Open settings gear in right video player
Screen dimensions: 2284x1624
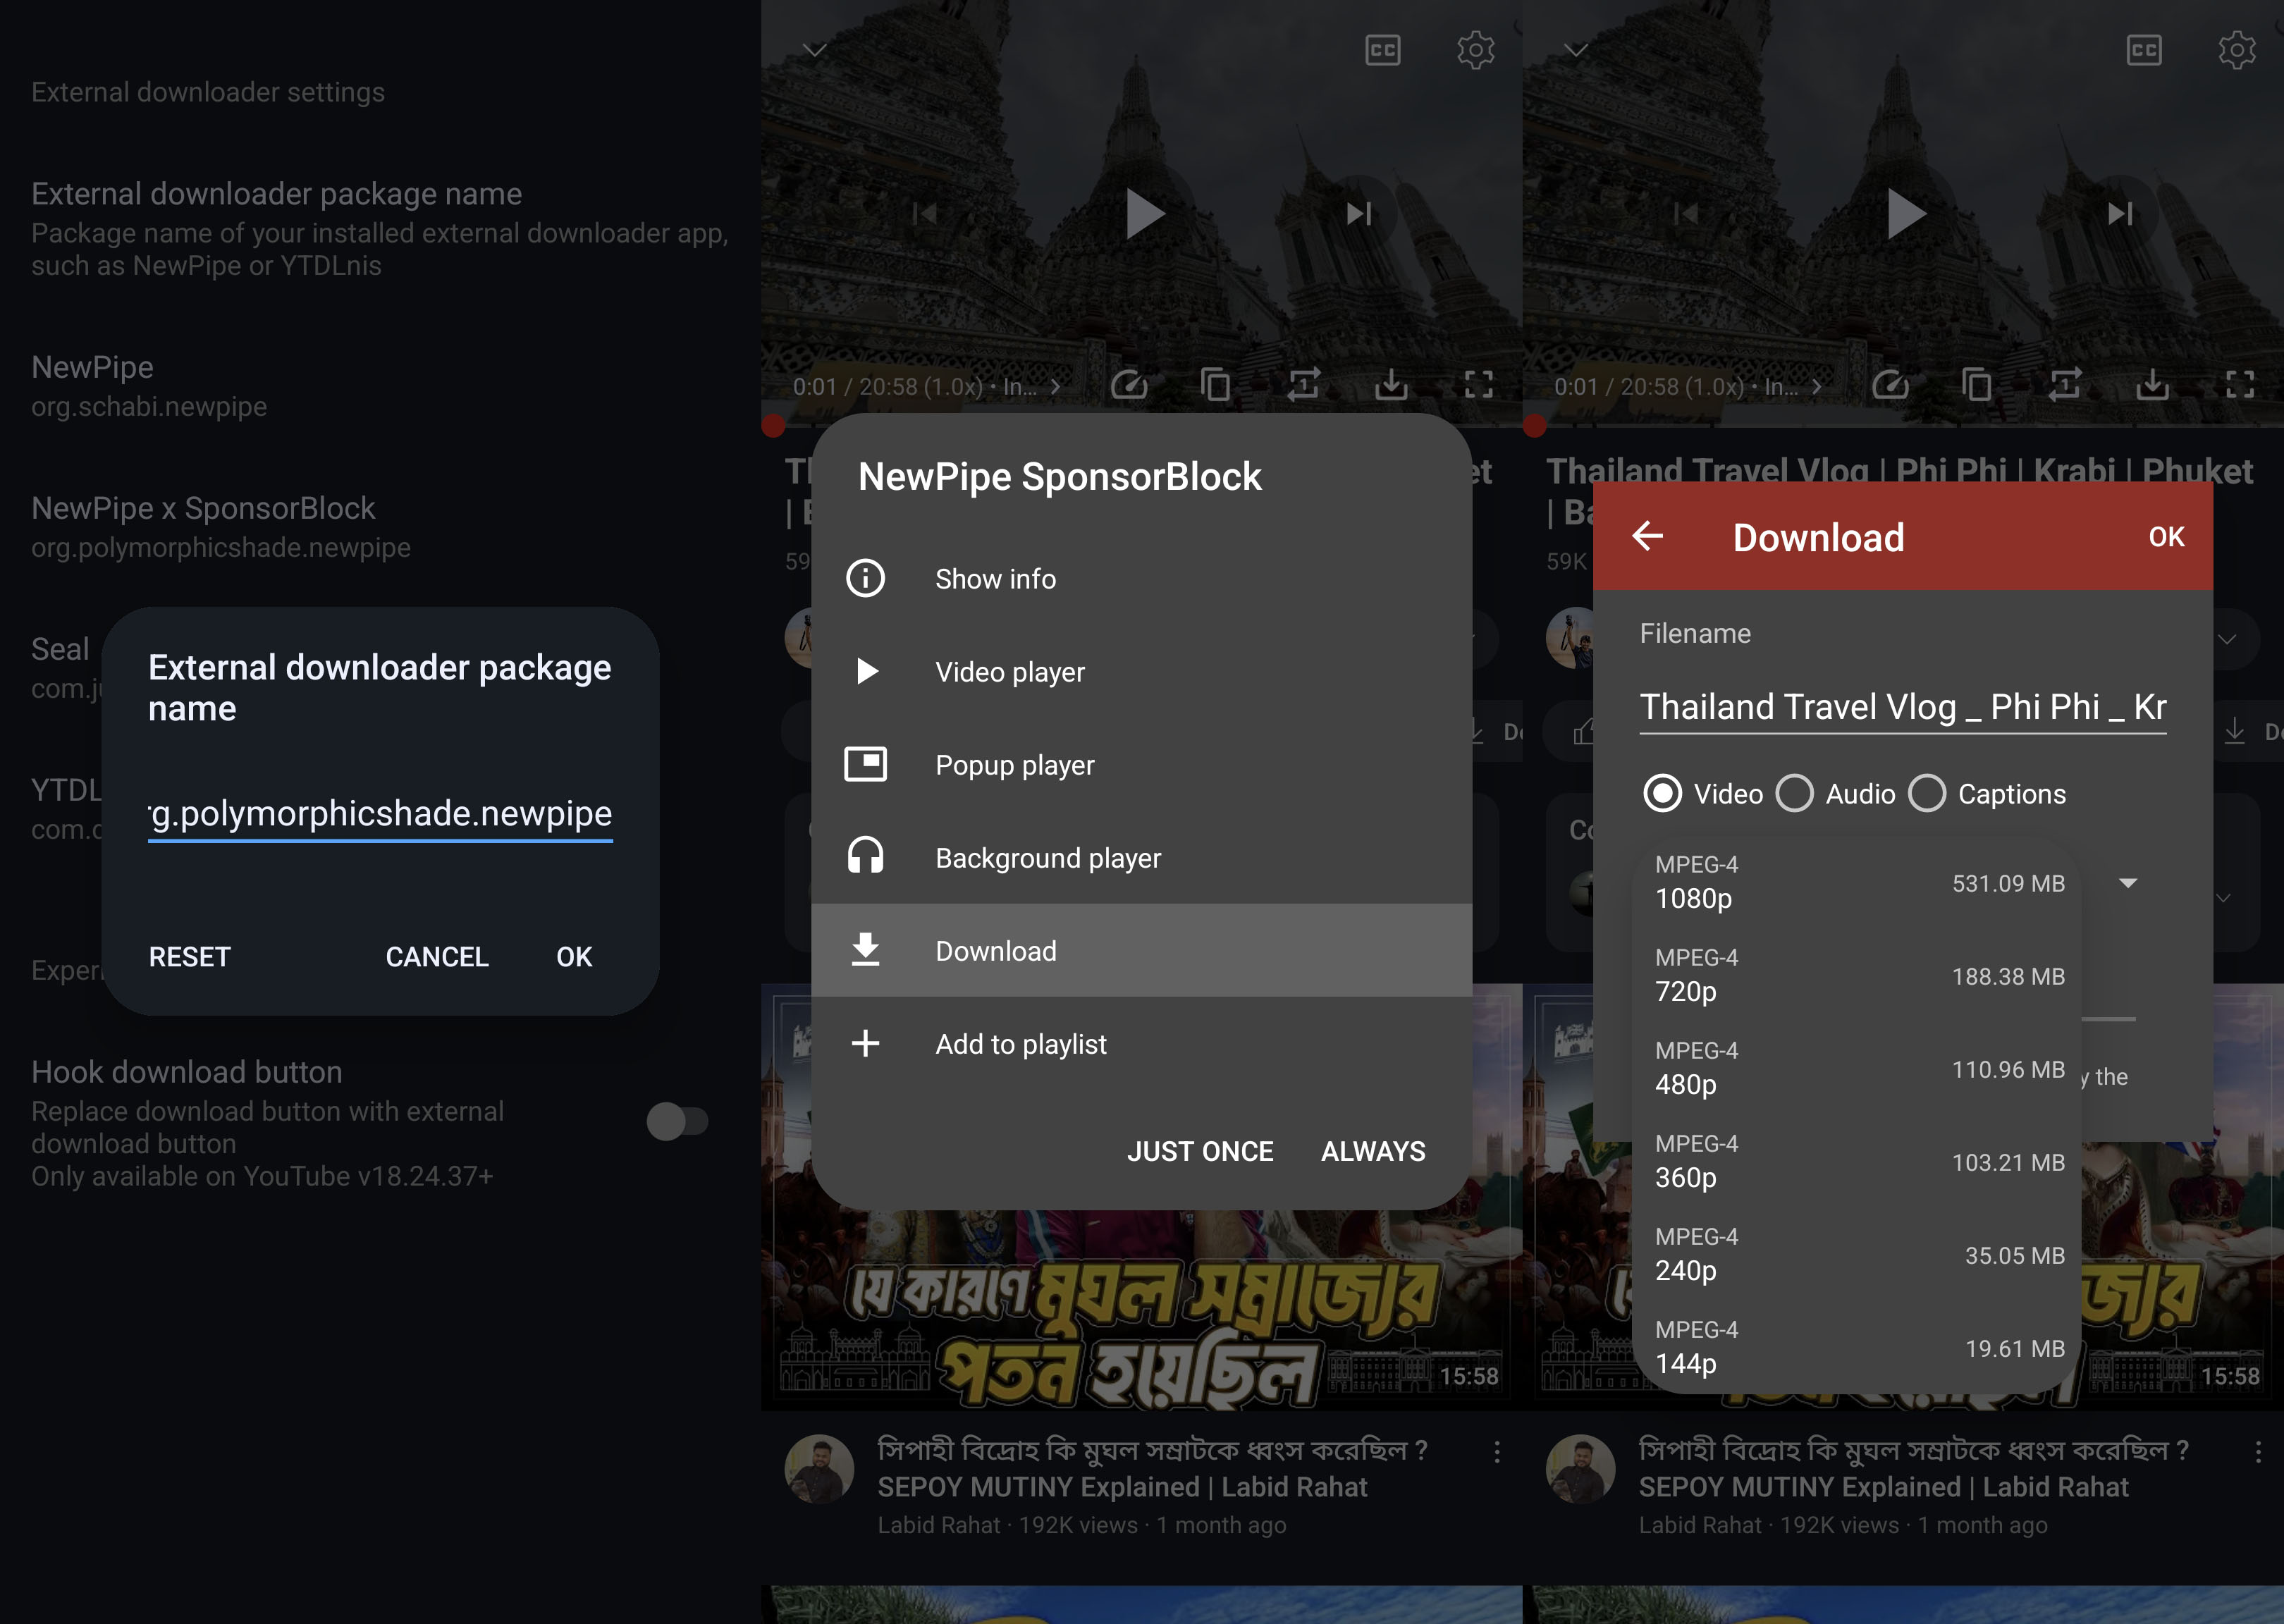pyautogui.click(x=2236, y=50)
